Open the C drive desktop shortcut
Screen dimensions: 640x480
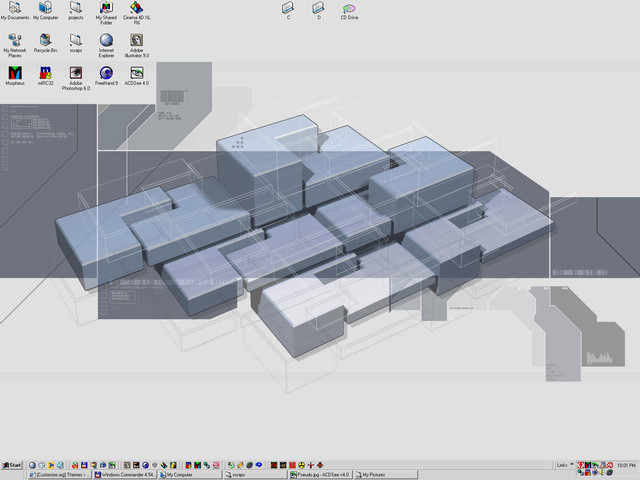pyautogui.click(x=288, y=8)
